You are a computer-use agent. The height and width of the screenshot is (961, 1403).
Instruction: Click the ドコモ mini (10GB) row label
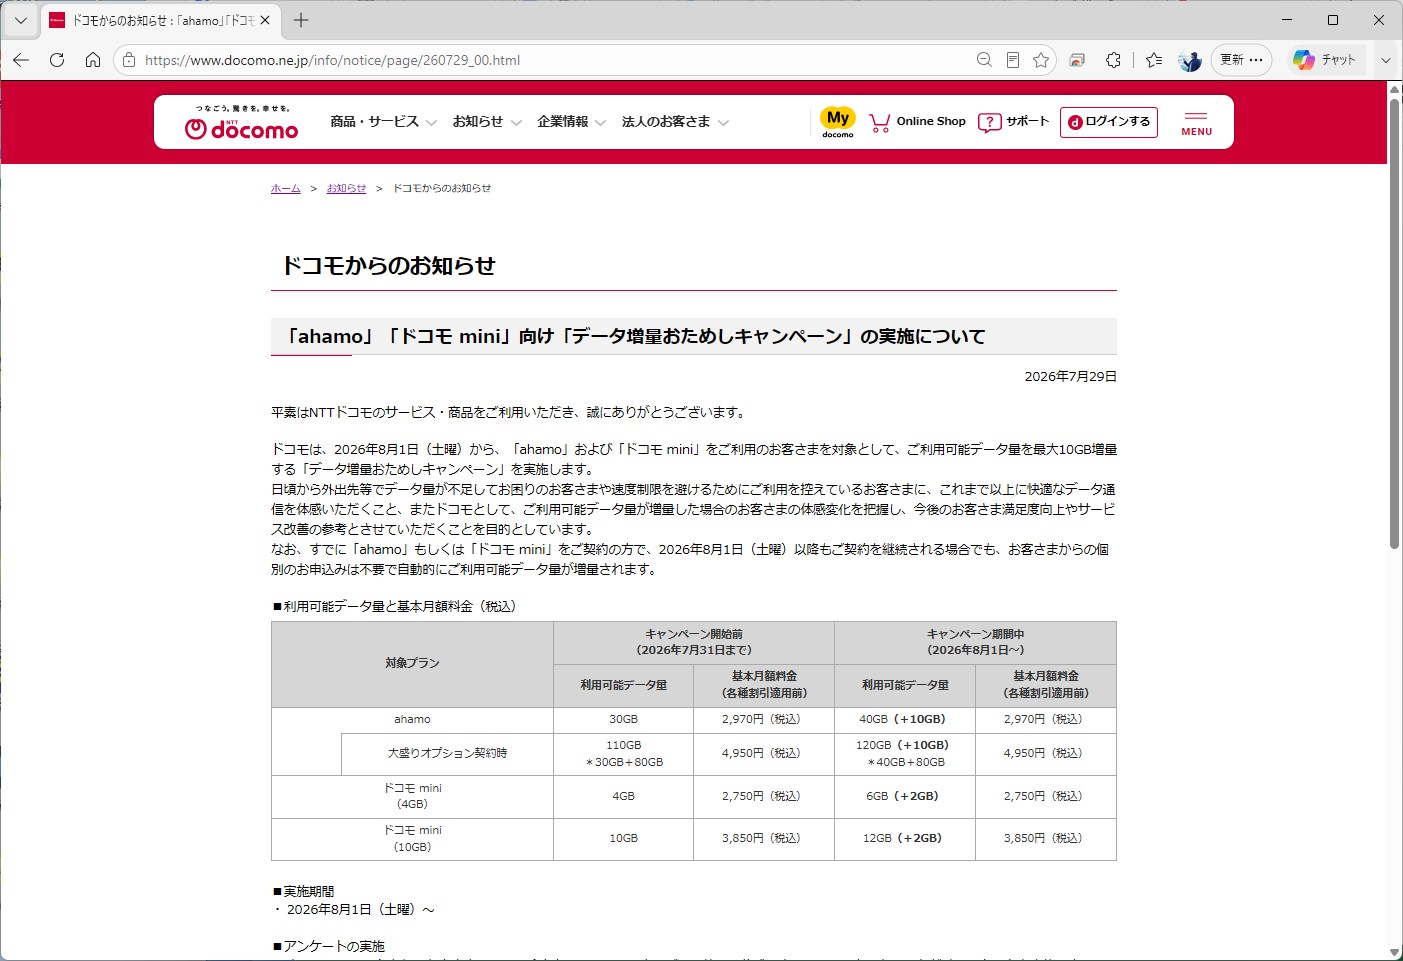point(412,838)
